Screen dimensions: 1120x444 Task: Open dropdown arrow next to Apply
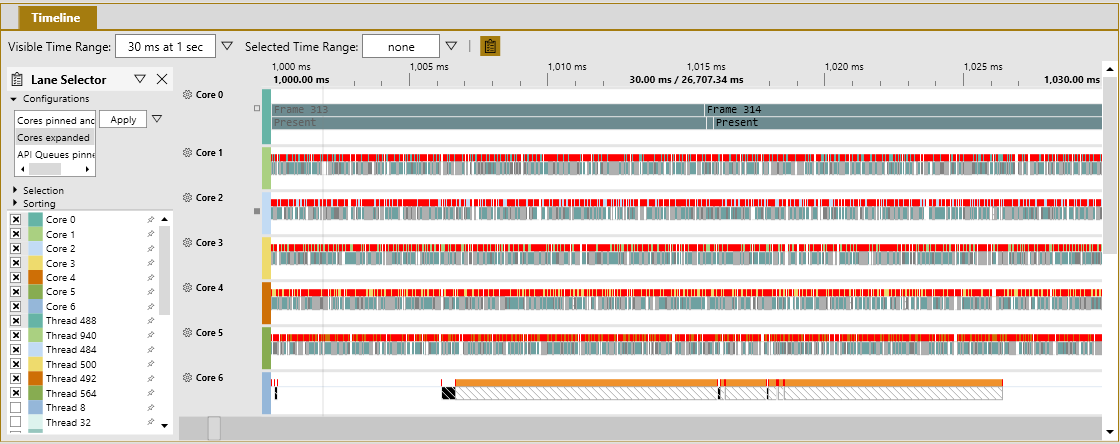[157, 118]
